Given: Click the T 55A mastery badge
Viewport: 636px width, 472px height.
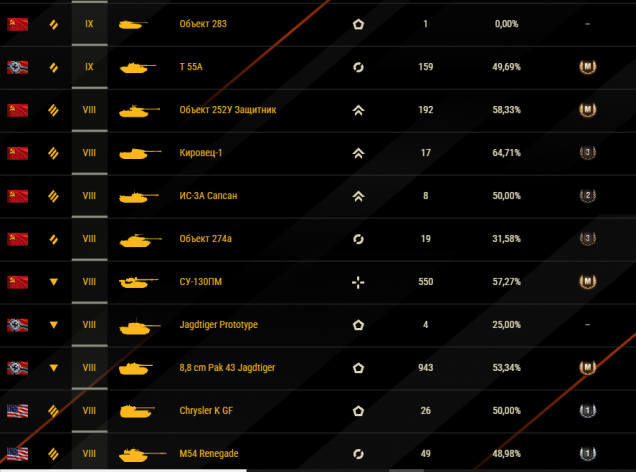Looking at the screenshot, I should 587,67.
